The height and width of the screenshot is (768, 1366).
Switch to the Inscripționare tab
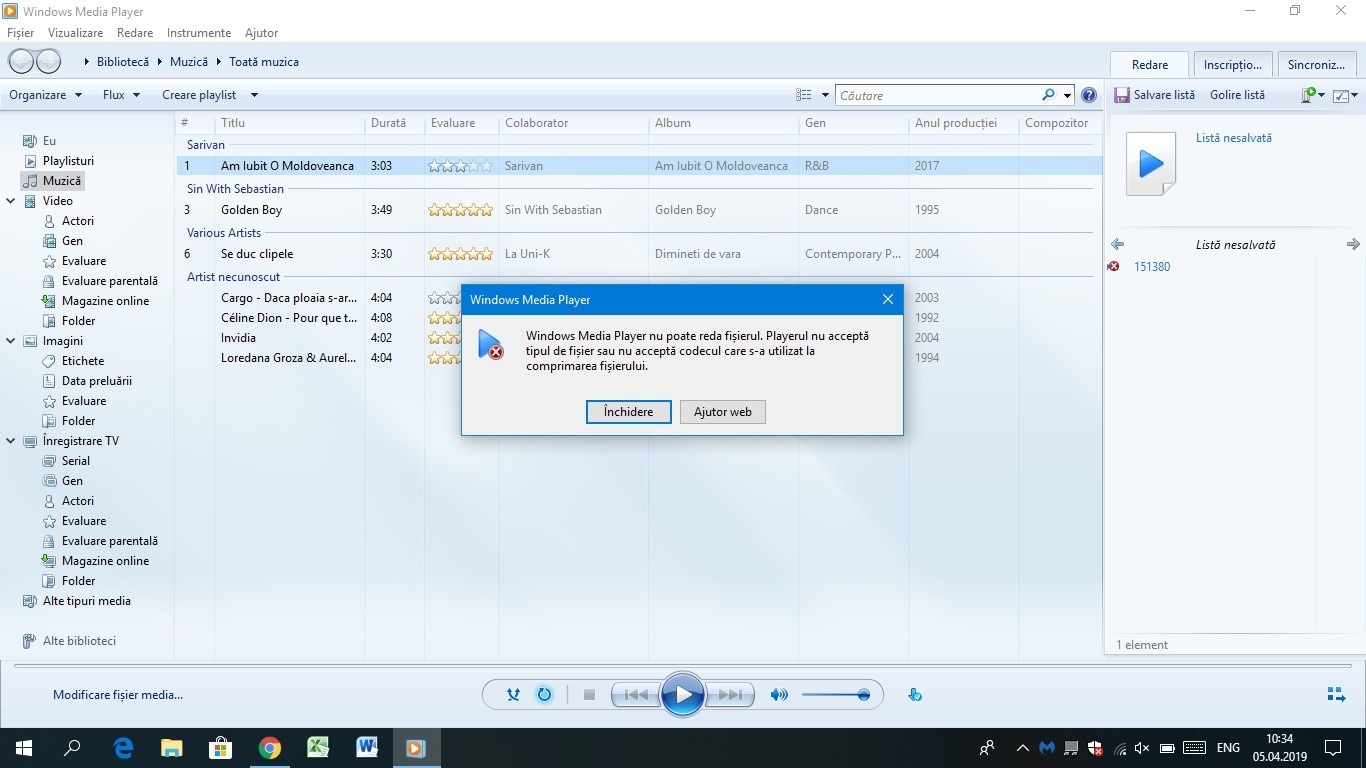coord(1232,64)
